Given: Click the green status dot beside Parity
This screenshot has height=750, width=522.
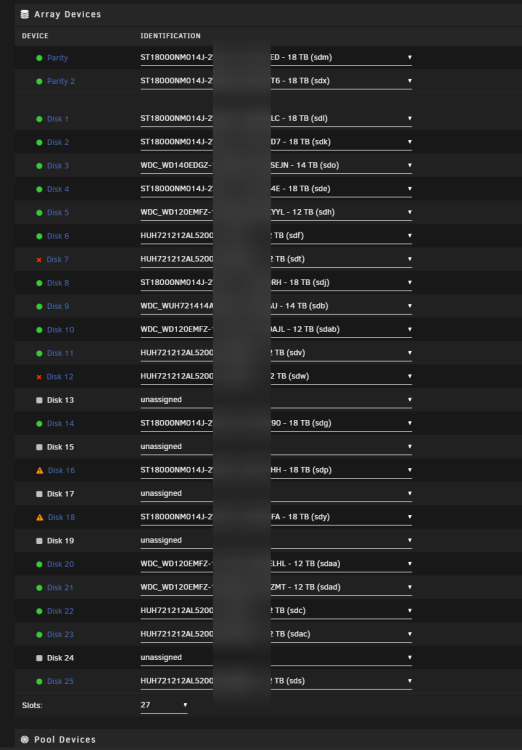Looking at the screenshot, I should point(39,58).
